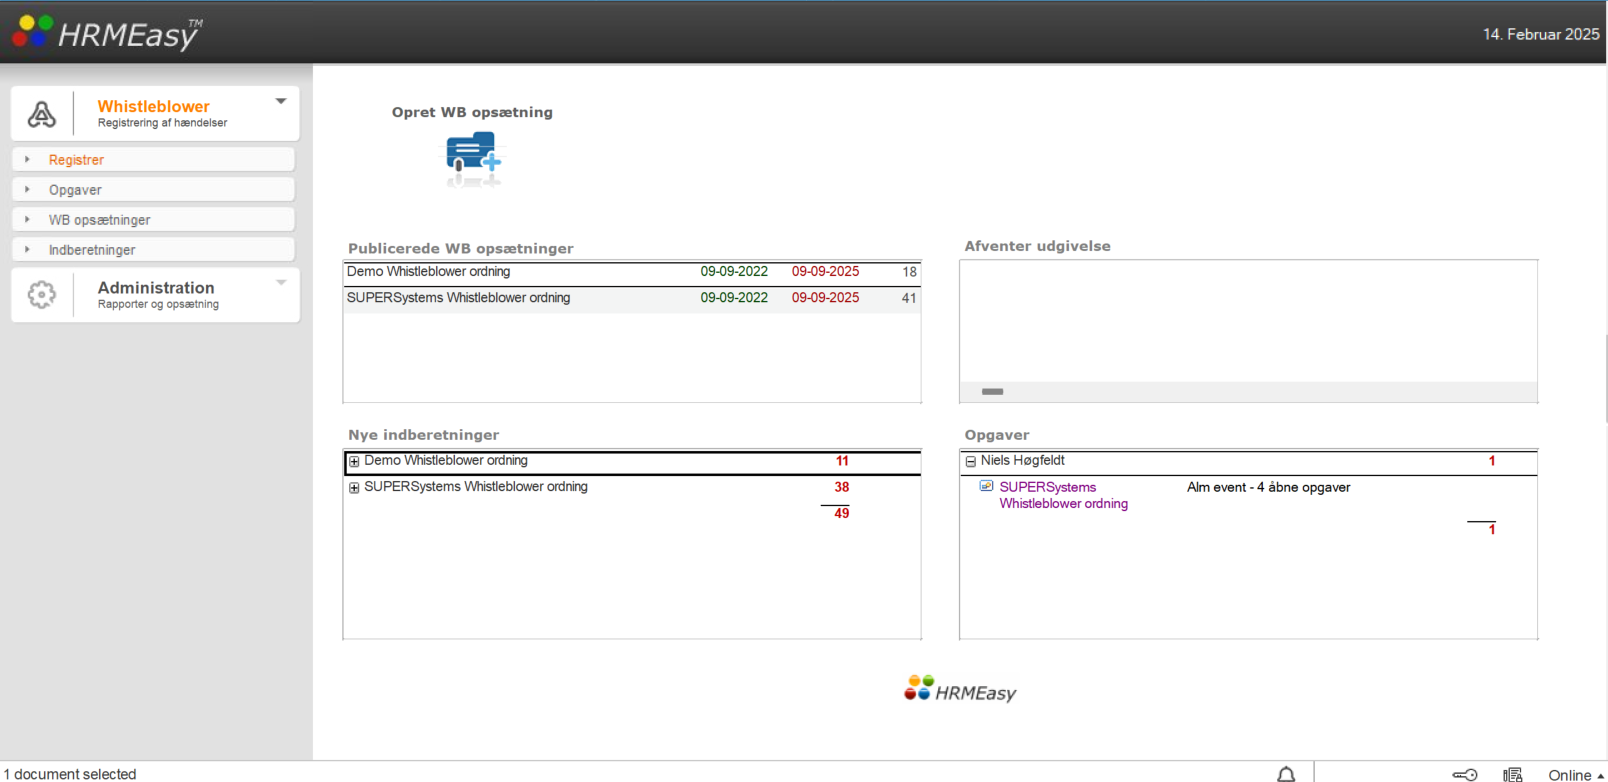This screenshot has height=782, width=1608.
Task: Click the Registrering af hændelser subtitle
Action: click(x=162, y=123)
